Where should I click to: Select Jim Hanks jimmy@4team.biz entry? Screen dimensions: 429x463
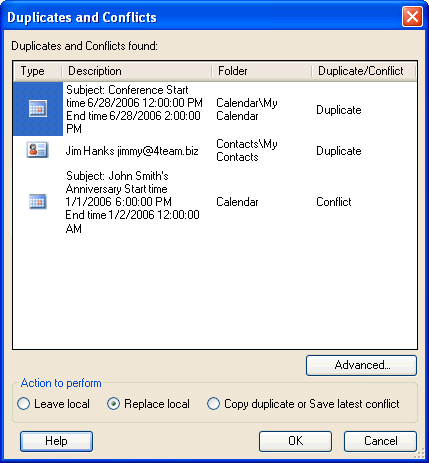132,151
